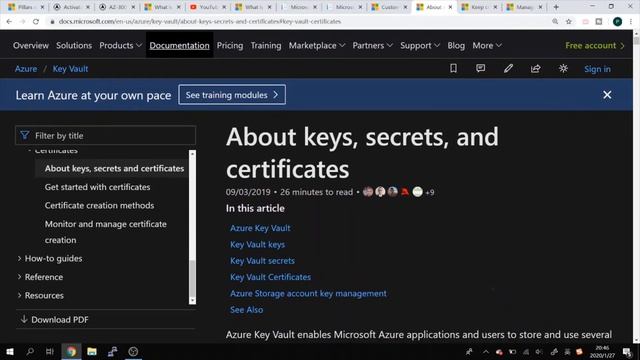This screenshot has width=640, height=360.
Task: Expand How-to guides tree node
Action: click(19, 258)
